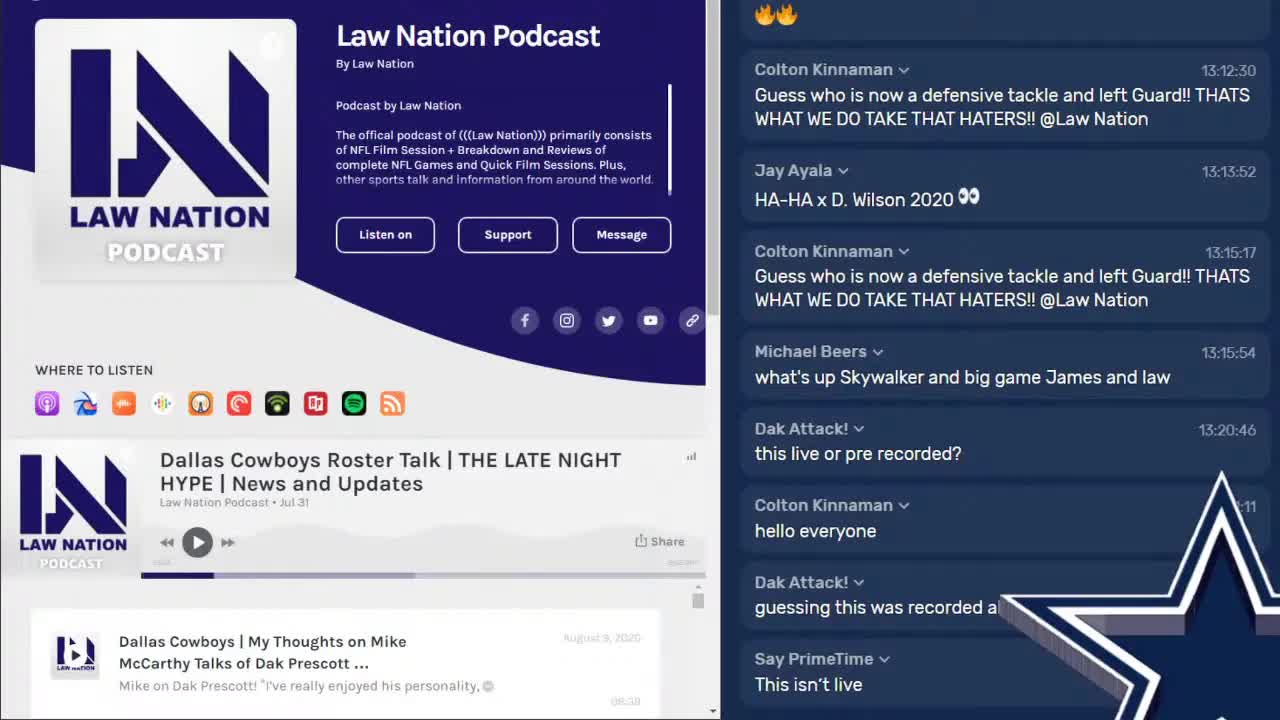1280x720 pixels.
Task: Click the episode list scrollbar thumb
Action: (698, 600)
